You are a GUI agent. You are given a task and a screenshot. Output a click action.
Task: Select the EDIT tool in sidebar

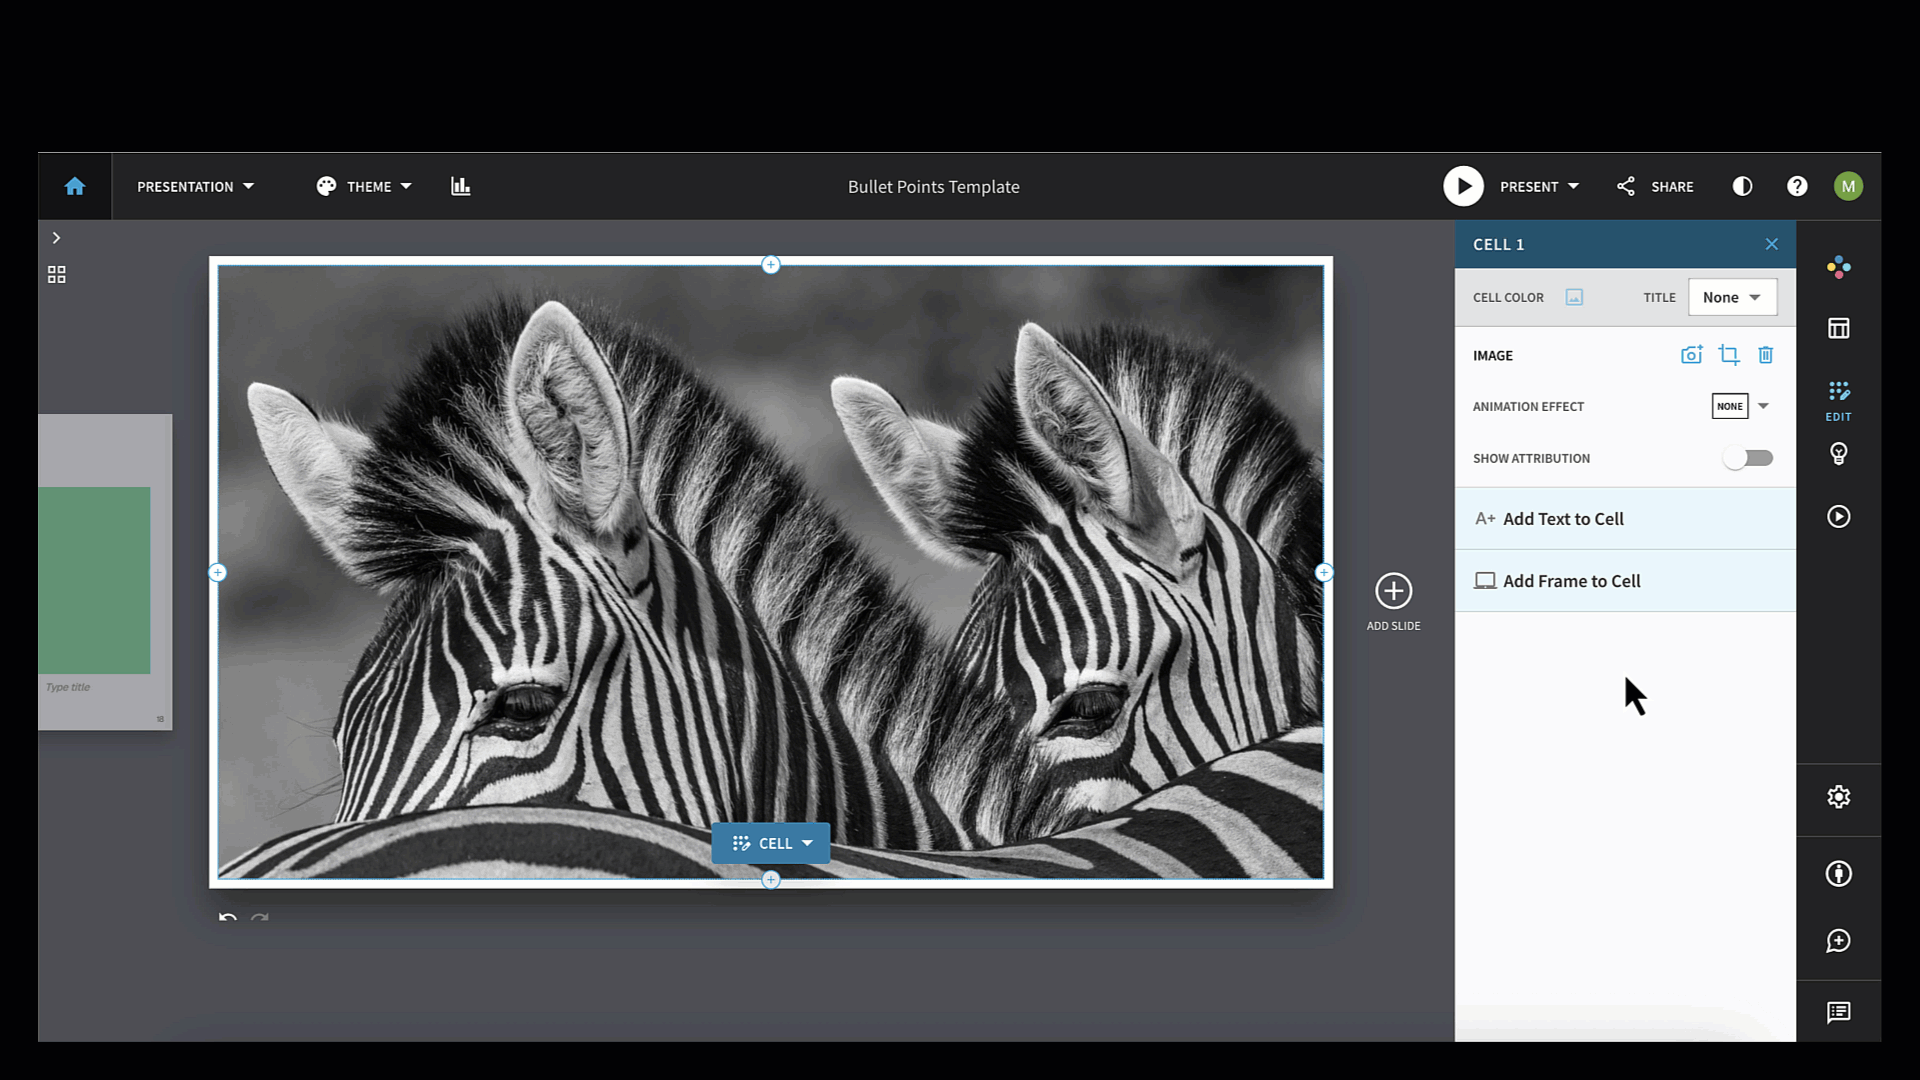pos(1838,400)
